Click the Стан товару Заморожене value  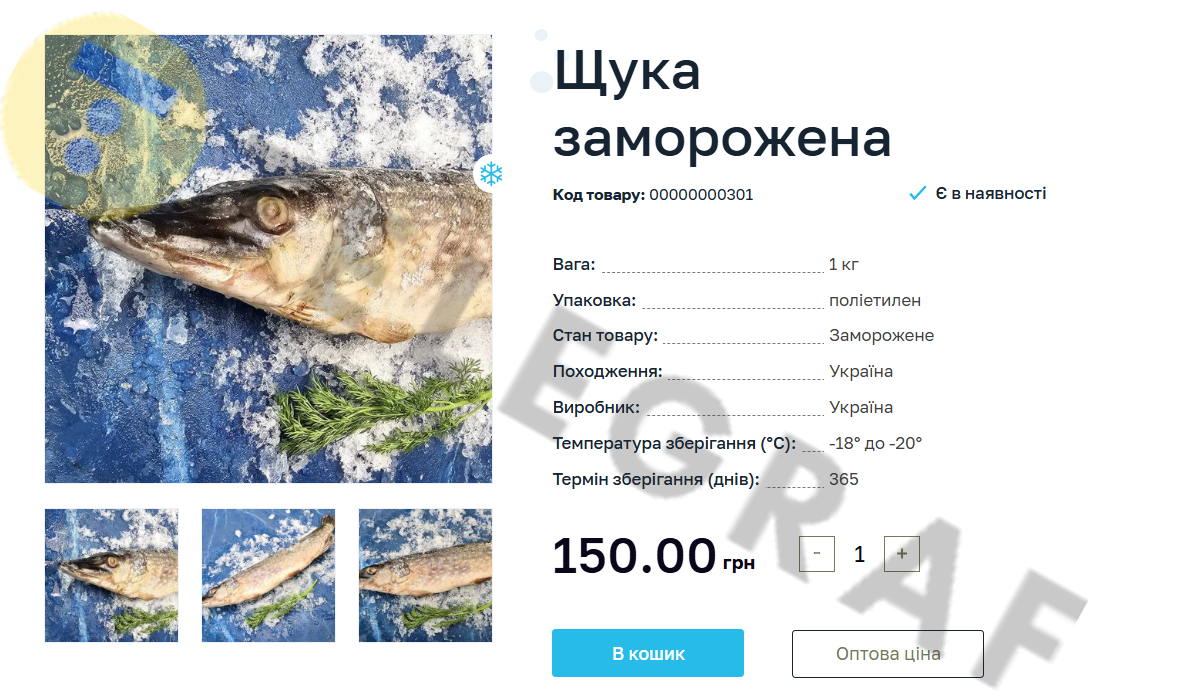tap(882, 335)
